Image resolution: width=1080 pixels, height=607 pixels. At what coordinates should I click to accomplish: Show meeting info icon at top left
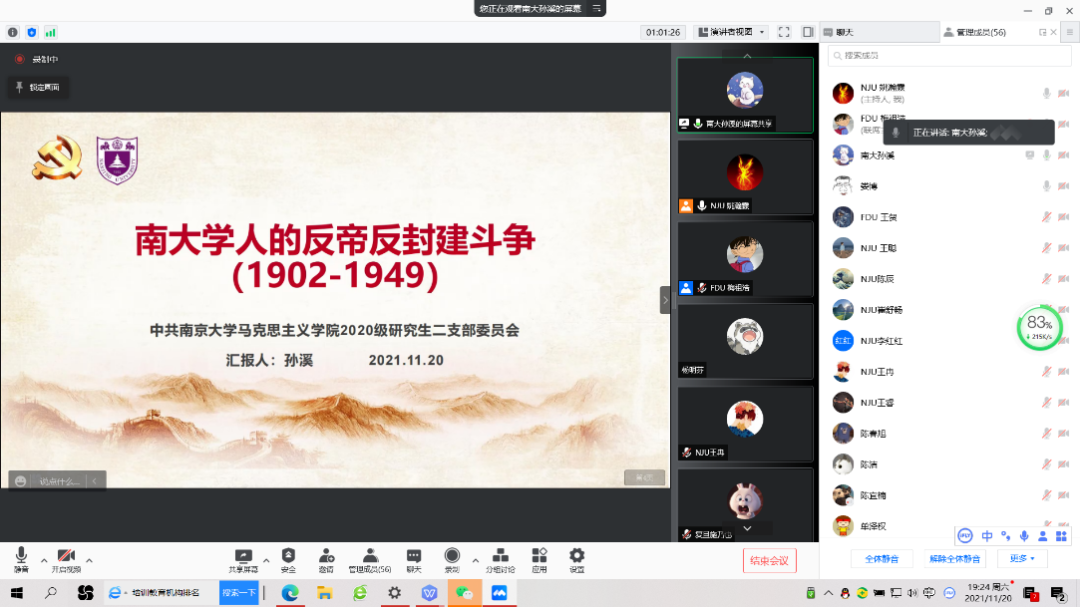(x=13, y=32)
